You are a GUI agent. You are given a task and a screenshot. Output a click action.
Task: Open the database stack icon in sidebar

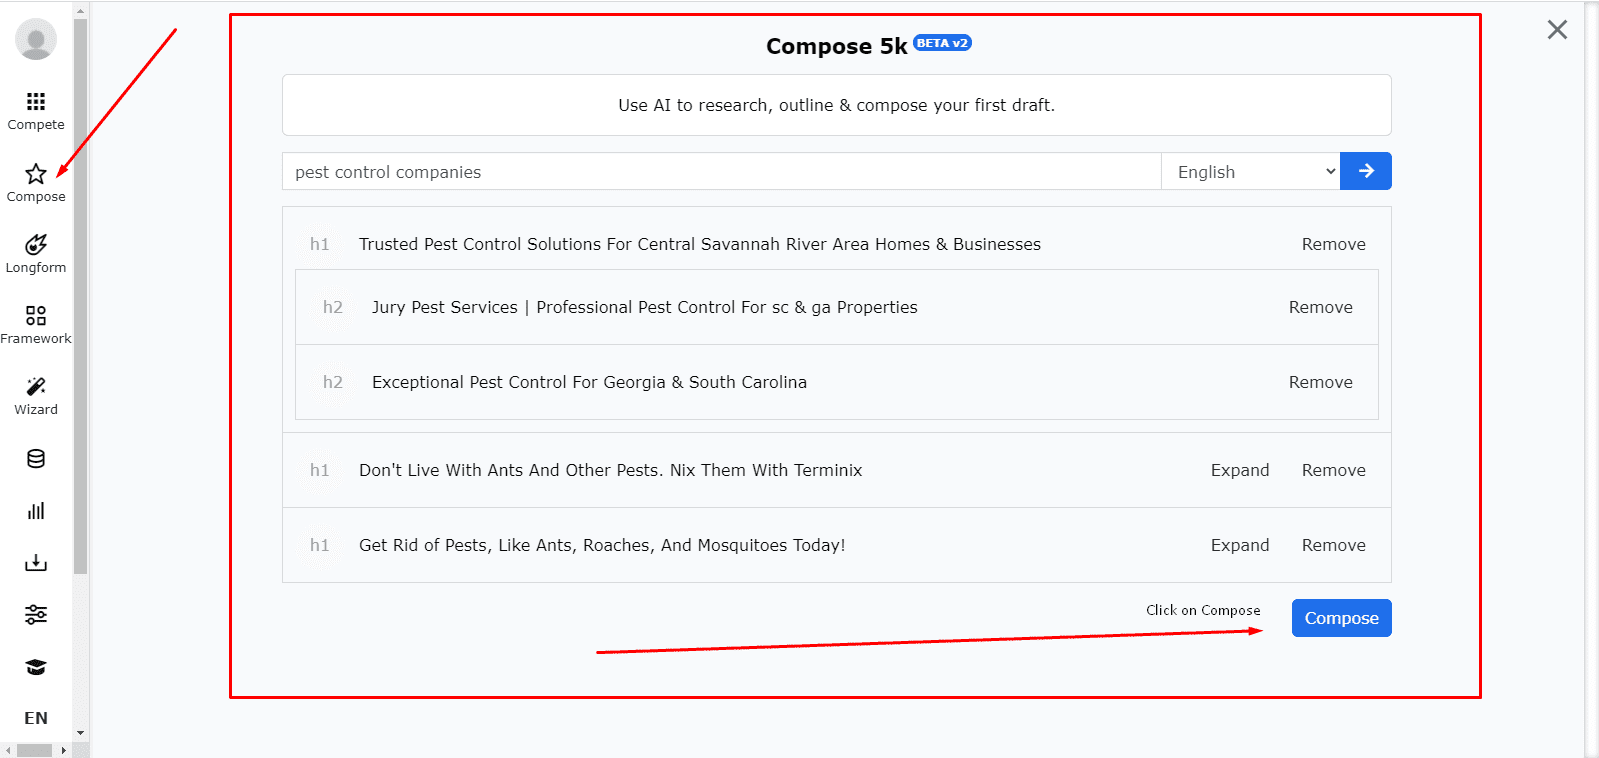36,459
